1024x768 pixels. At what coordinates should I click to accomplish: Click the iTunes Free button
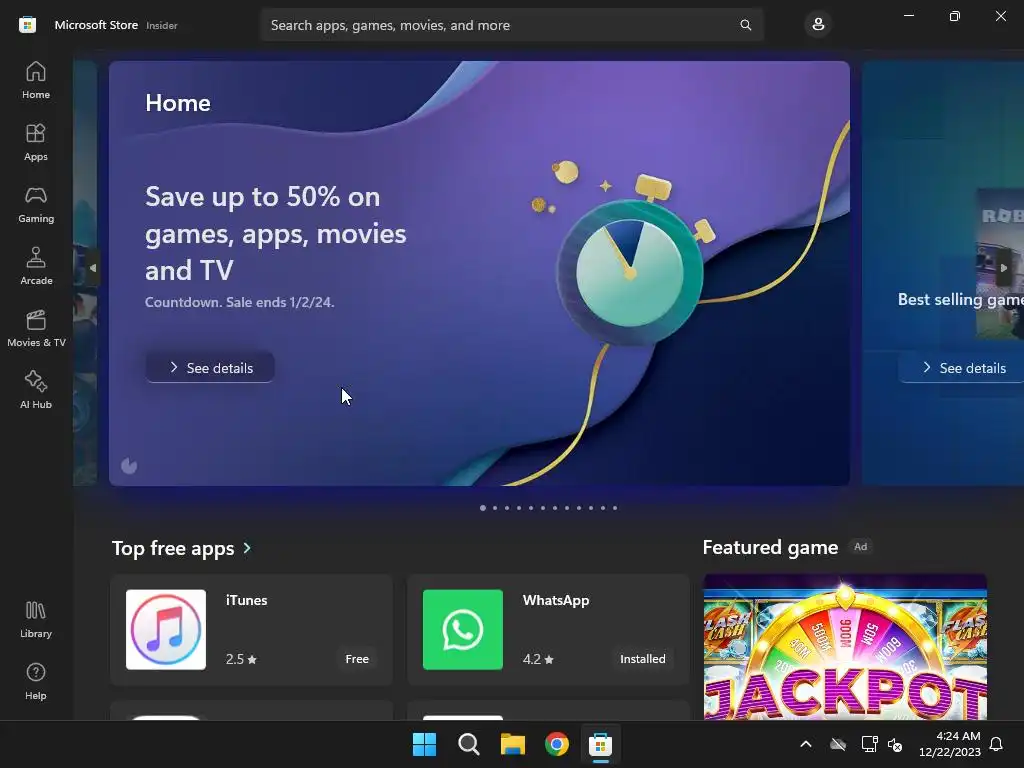click(x=357, y=659)
